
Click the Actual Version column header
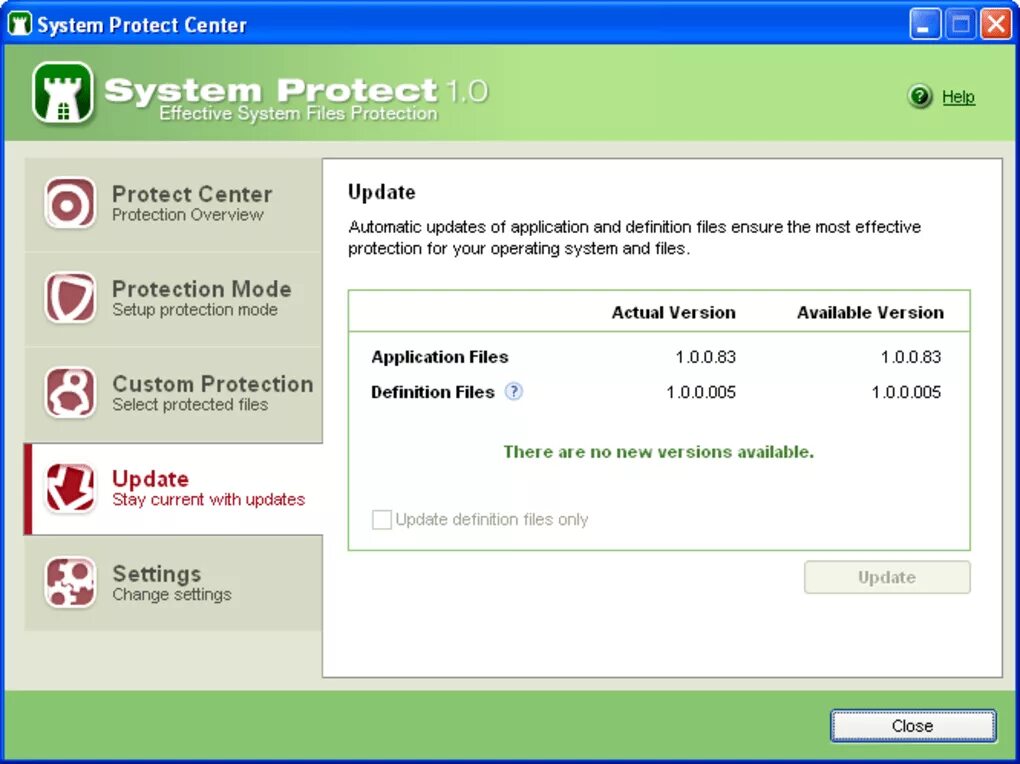click(x=673, y=312)
